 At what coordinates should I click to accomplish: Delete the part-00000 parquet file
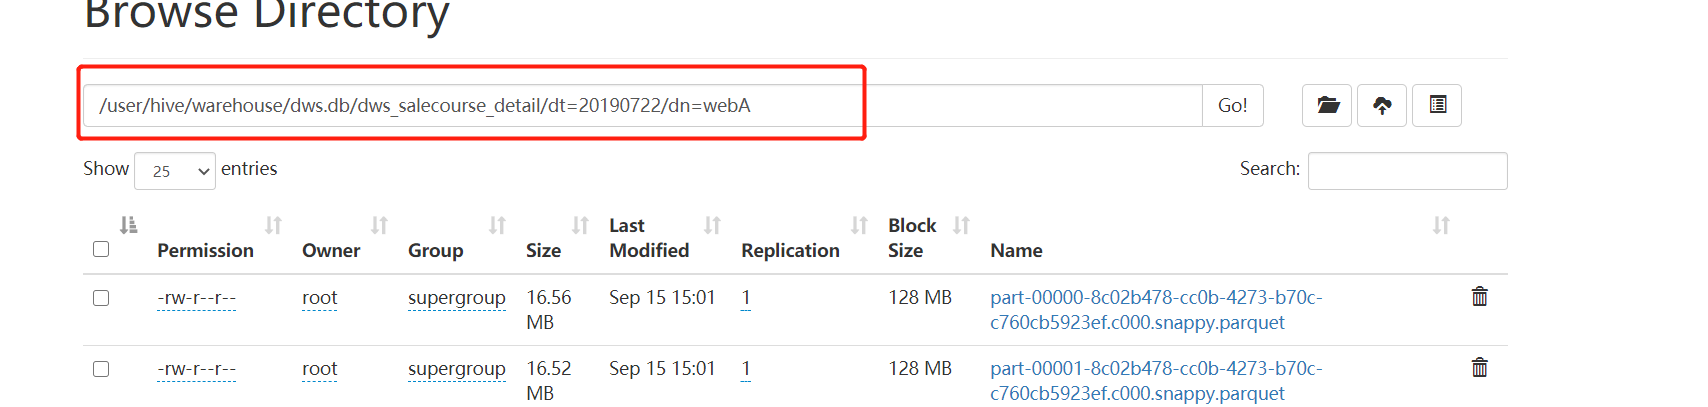[1479, 297]
